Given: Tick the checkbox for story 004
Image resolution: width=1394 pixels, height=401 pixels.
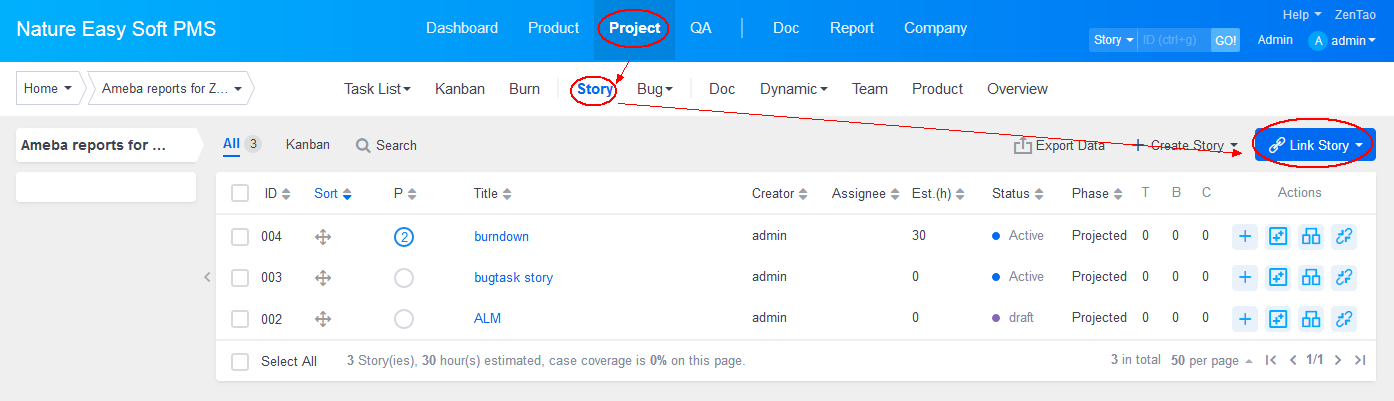Looking at the screenshot, I should pos(240,237).
